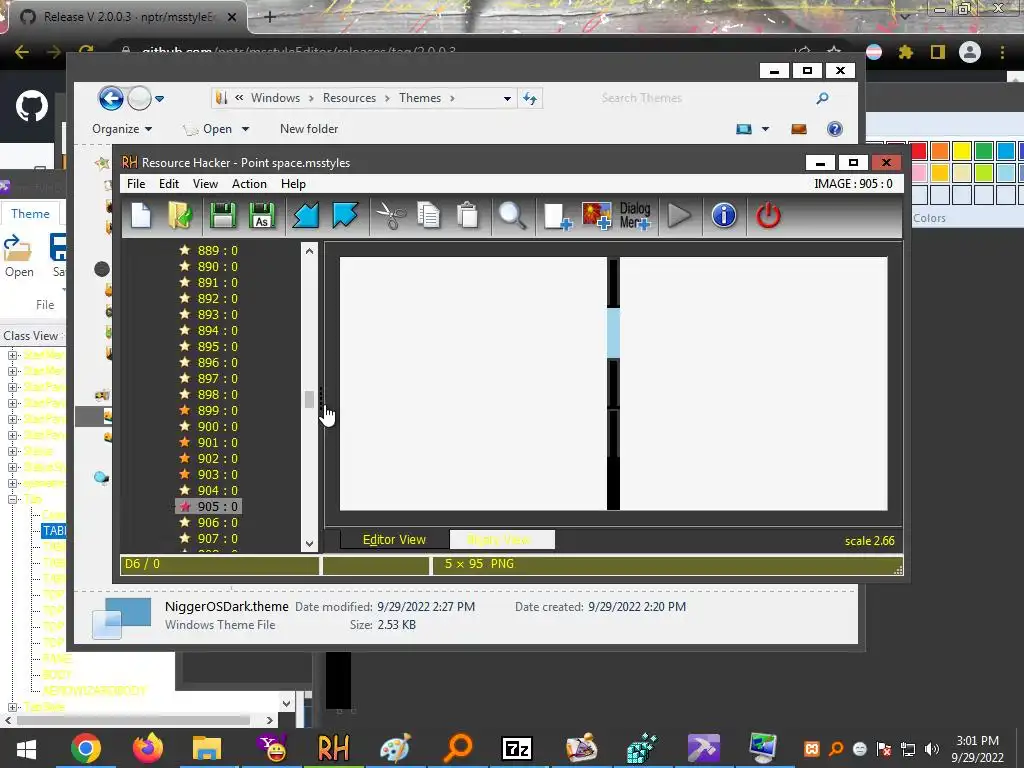Select the red color swatch in Paint
Screen dimensions: 1024x768
(918, 151)
